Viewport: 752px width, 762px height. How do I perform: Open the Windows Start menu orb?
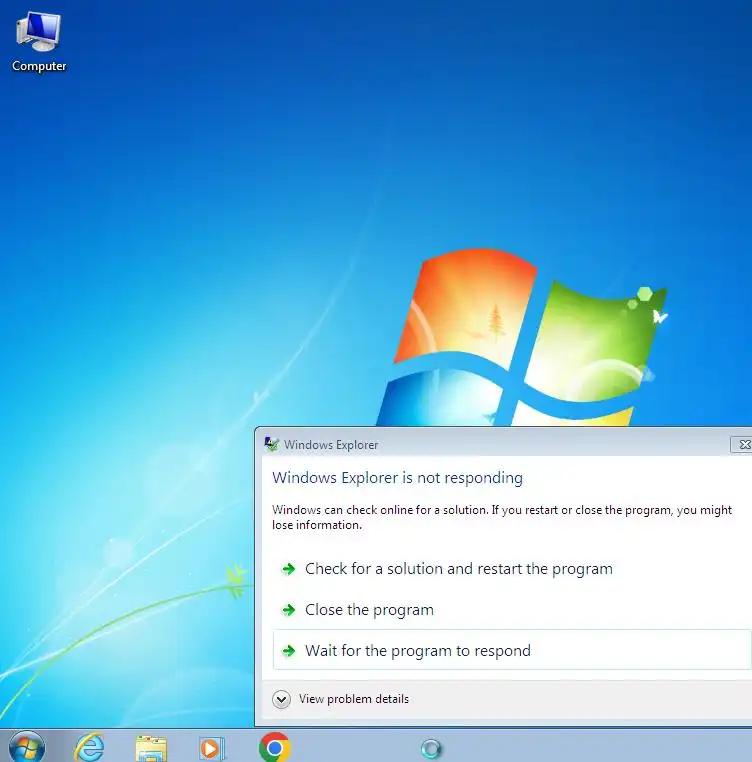coord(27,747)
